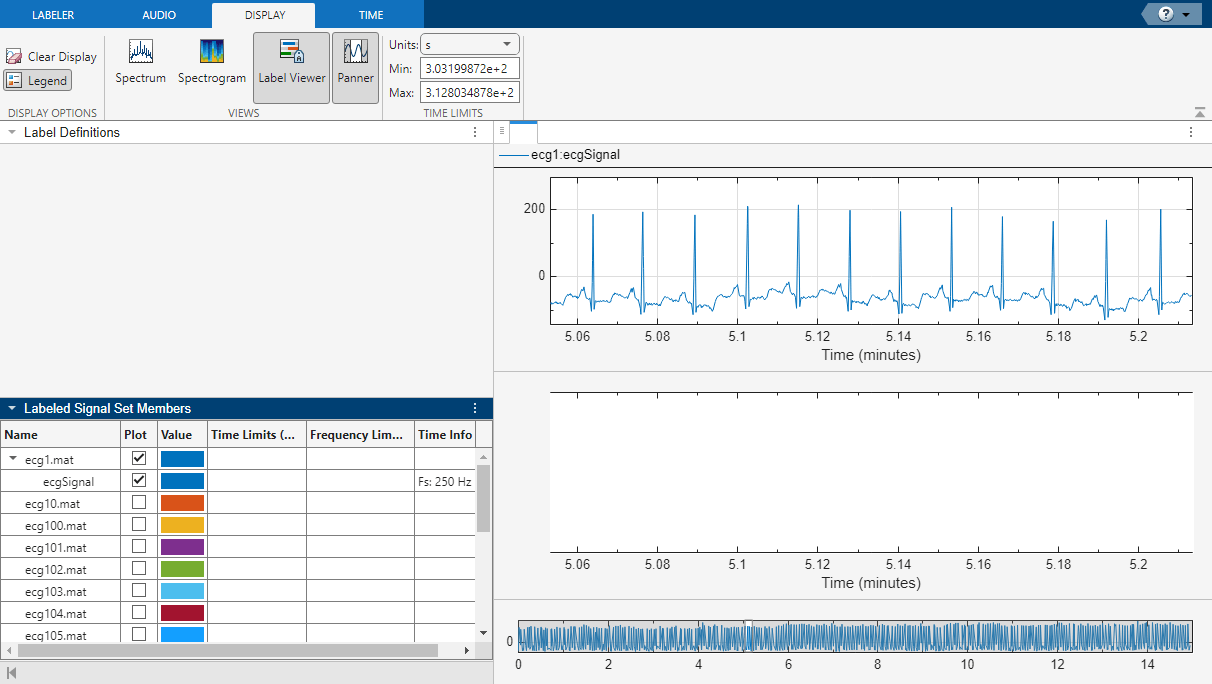1212x684 pixels.
Task: Open the Spectrogram view
Action: coord(211,62)
